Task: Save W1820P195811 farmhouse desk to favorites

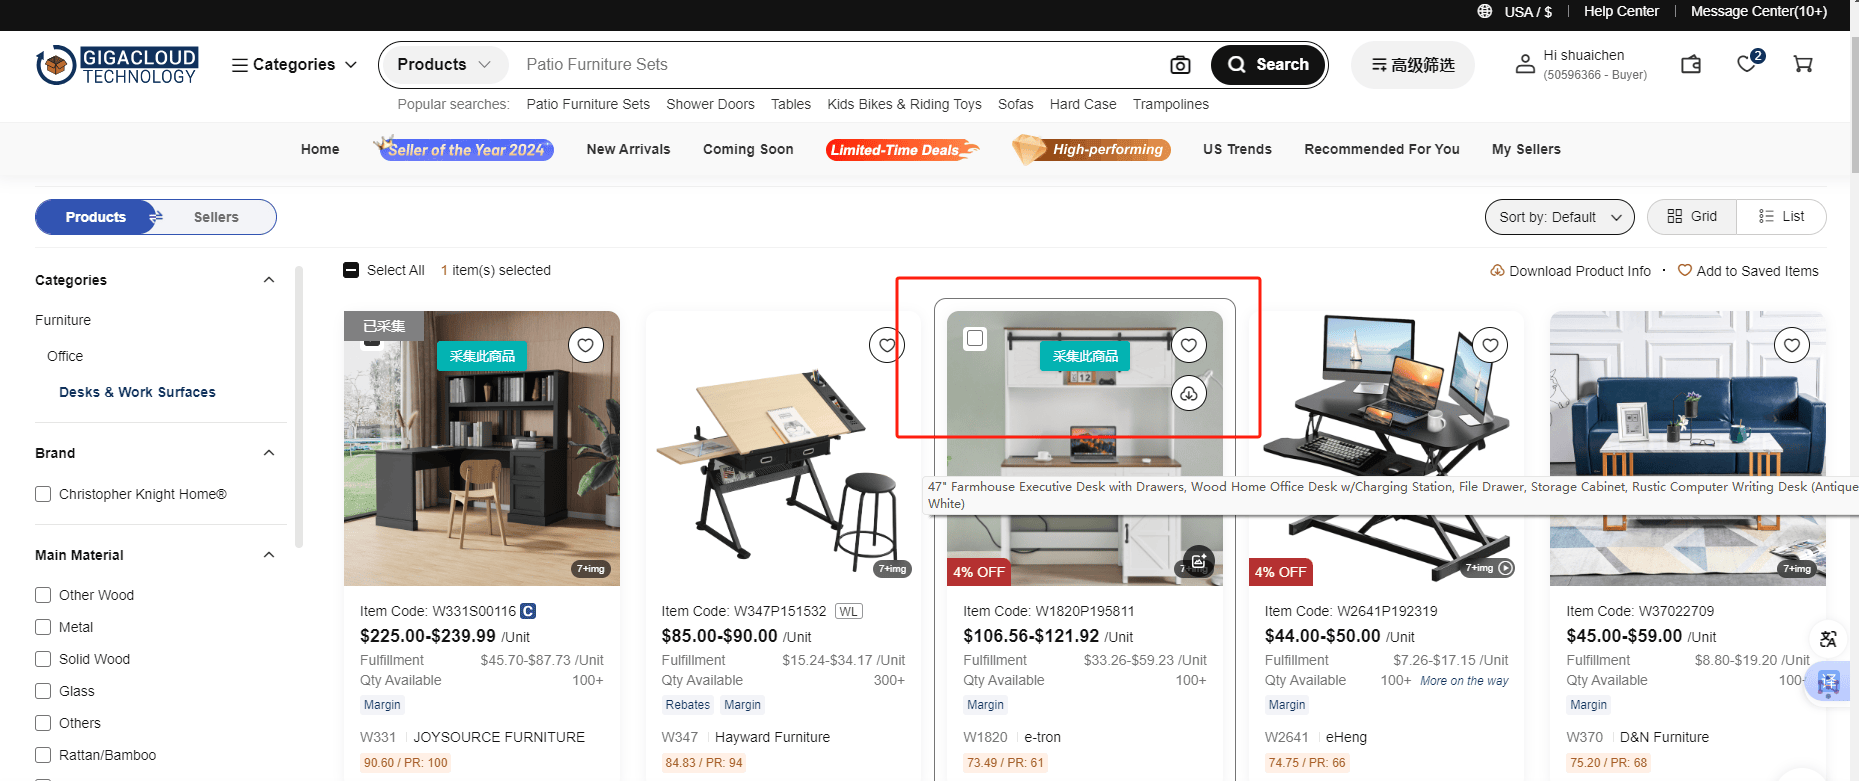Action: [x=1189, y=345]
